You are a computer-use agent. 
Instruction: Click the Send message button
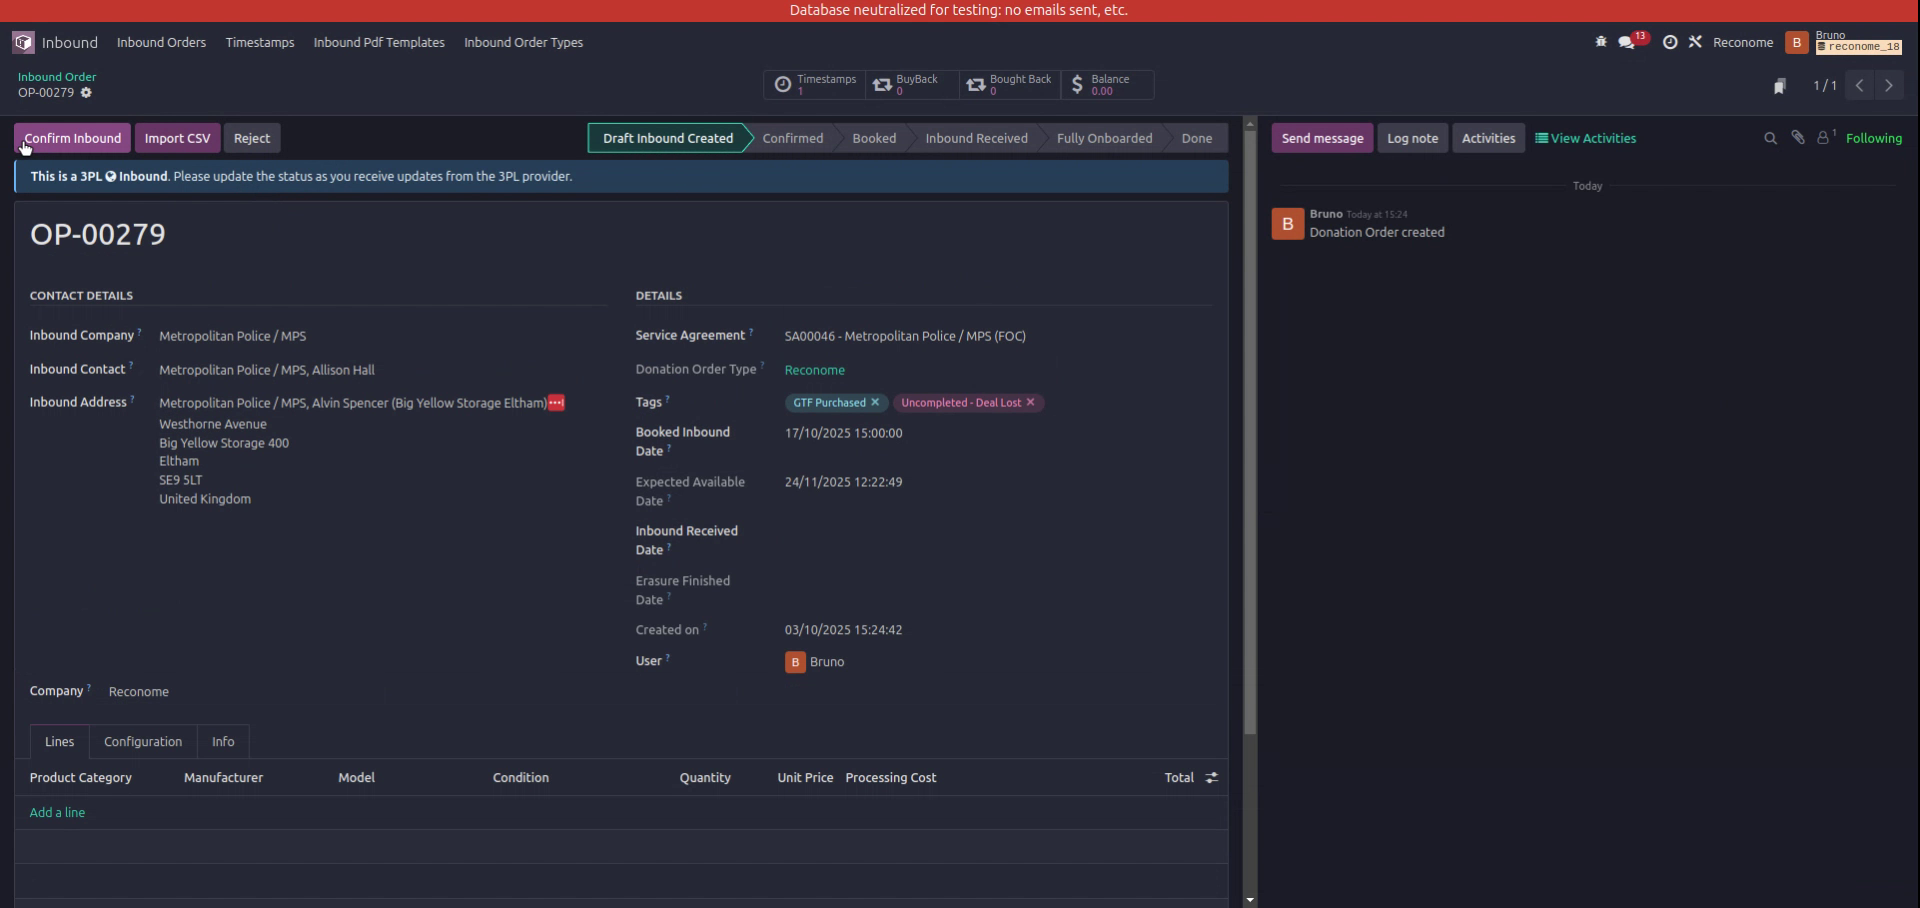pos(1322,137)
